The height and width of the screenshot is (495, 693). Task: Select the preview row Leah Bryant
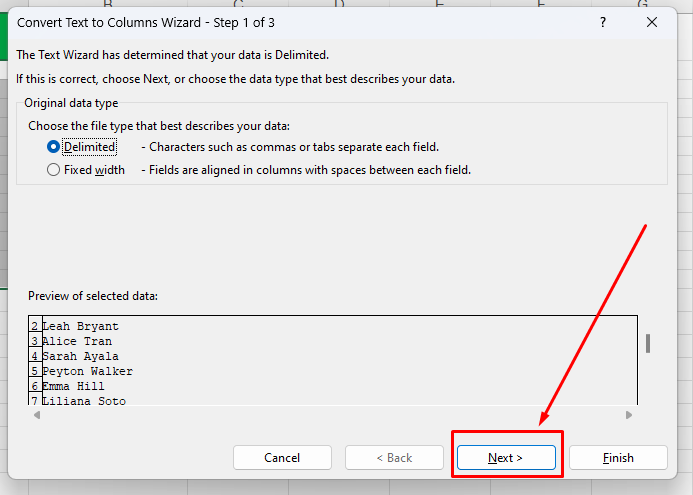80,326
